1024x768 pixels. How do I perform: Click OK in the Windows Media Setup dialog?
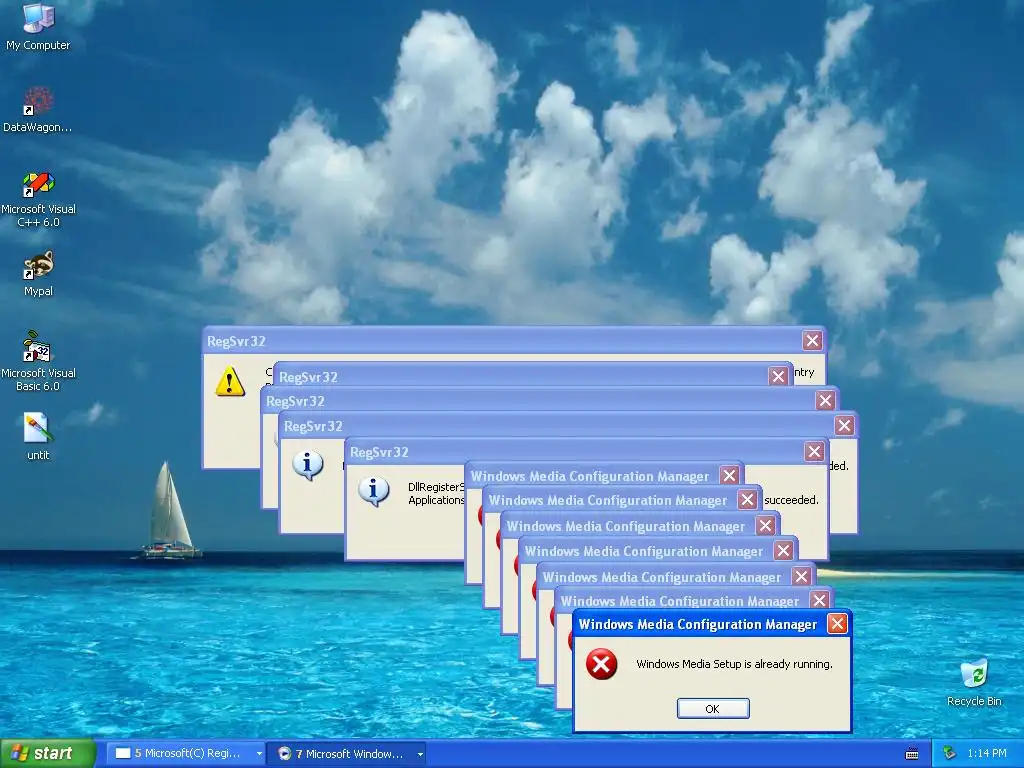[712, 709]
